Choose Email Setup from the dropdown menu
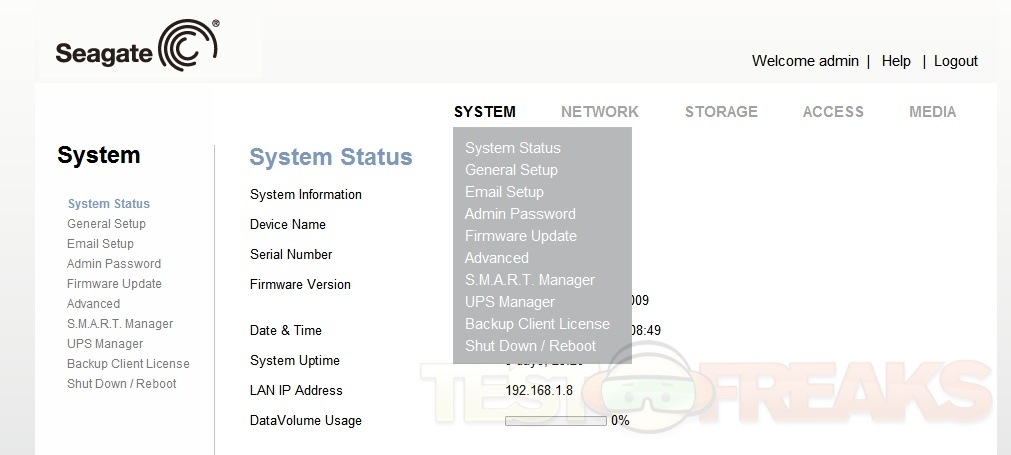This screenshot has width=1011, height=455. [504, 192]
